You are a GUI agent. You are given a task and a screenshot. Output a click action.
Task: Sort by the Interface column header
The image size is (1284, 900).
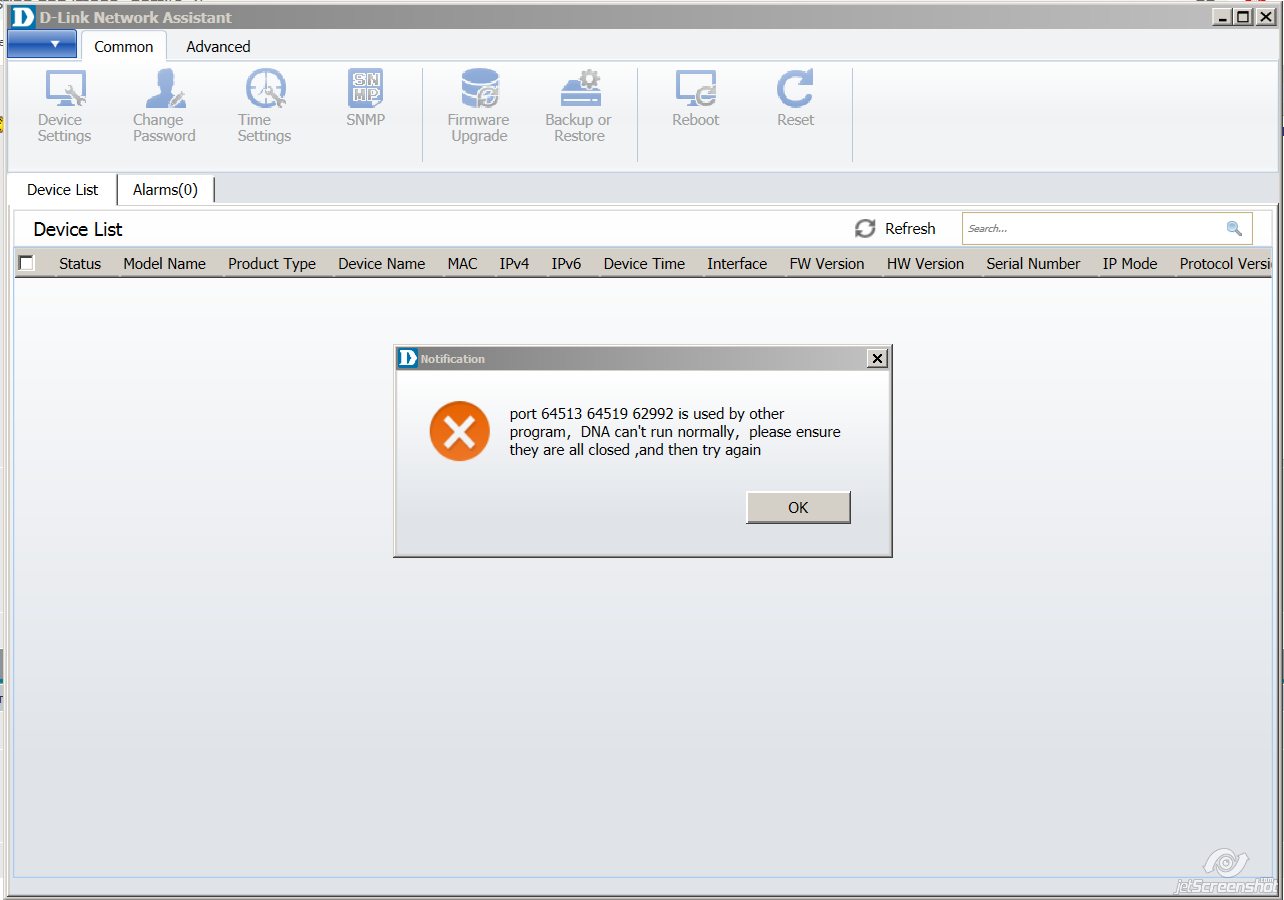[737, 264]
